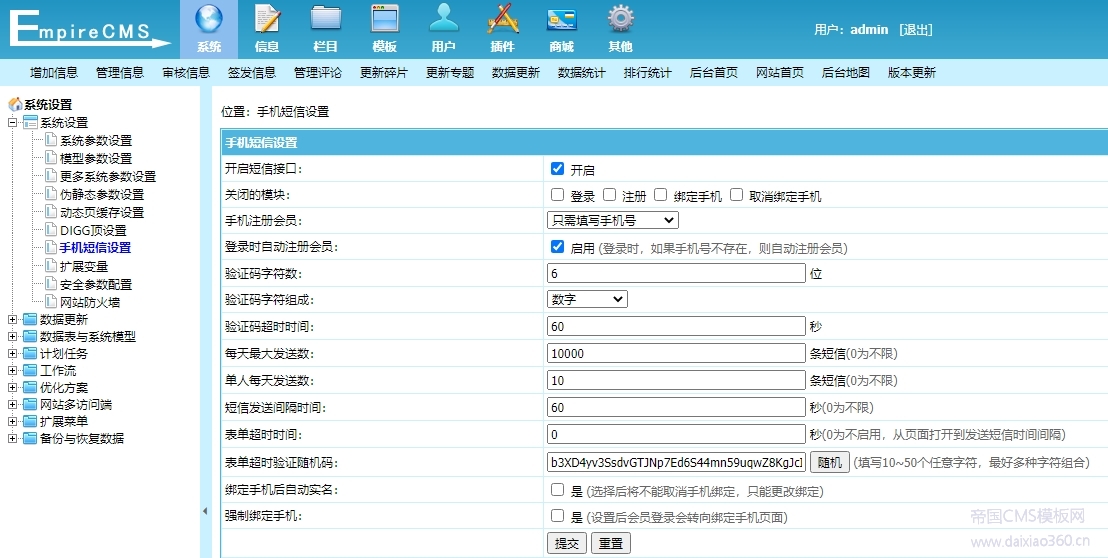Open the 验证码字符组成 dropdown
1108x558 pixels.
click(x=587, y=299)
